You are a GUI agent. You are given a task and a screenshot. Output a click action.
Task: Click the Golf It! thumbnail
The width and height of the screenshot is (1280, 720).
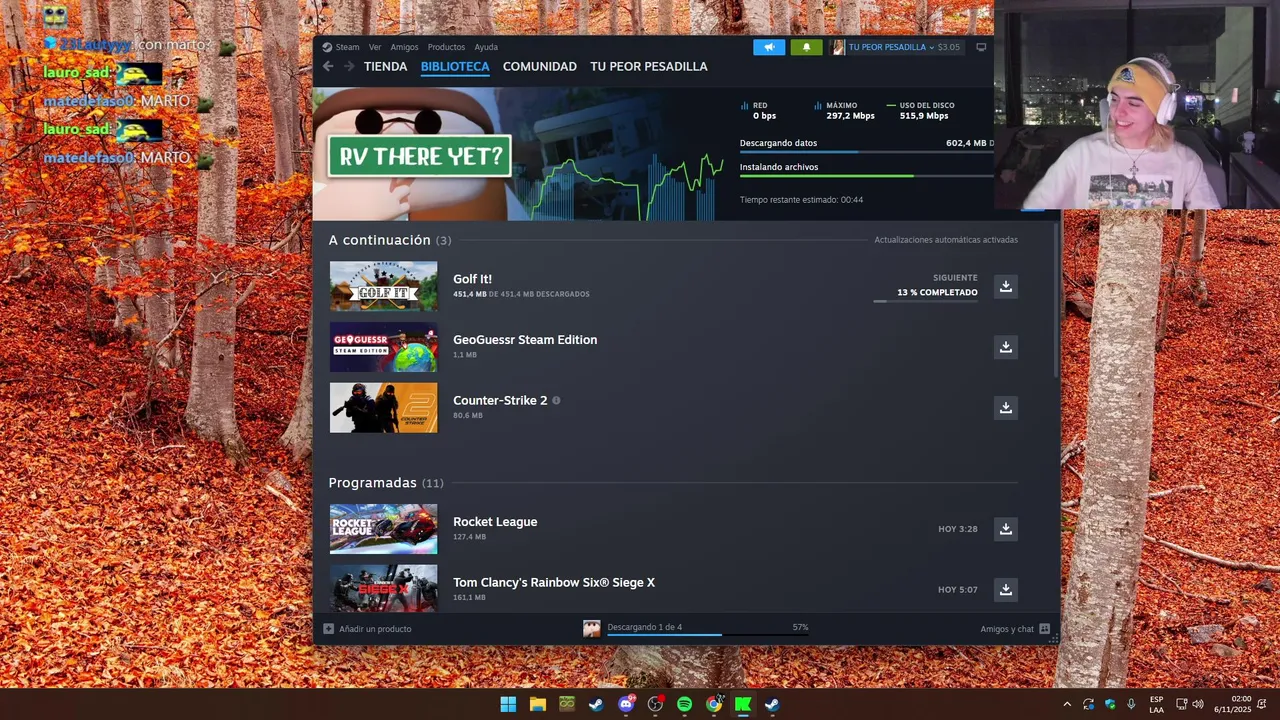pos(384,286)
